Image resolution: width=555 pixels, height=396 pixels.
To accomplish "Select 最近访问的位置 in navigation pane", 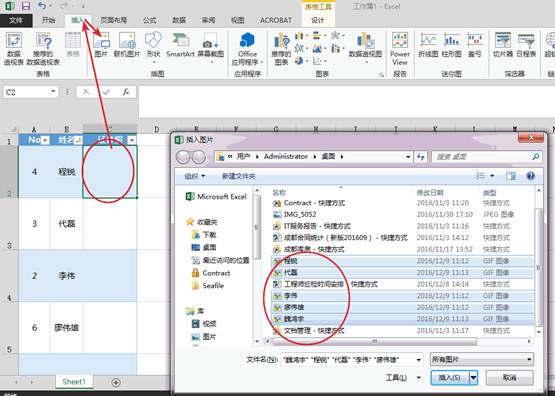I will [x=221, y=260].
